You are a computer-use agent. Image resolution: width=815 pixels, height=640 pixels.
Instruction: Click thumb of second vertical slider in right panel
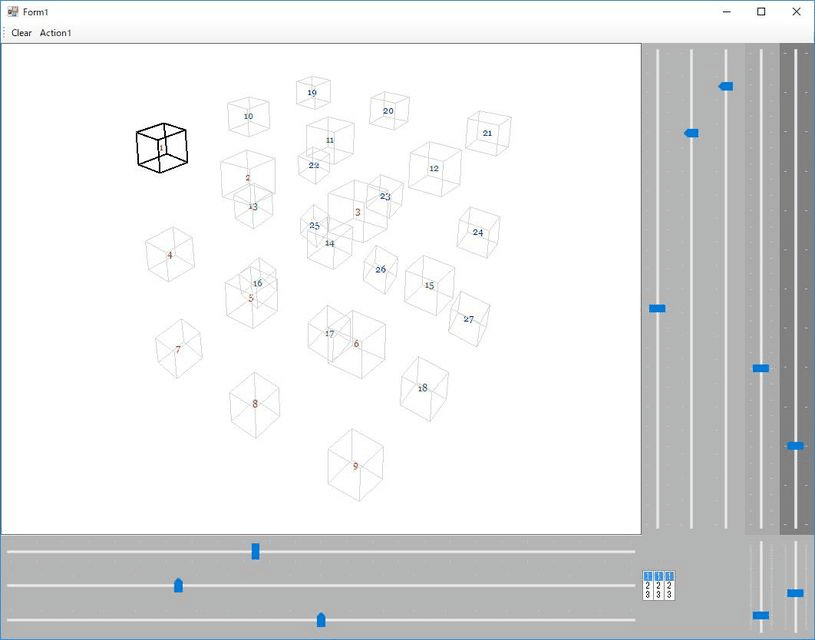691,133
